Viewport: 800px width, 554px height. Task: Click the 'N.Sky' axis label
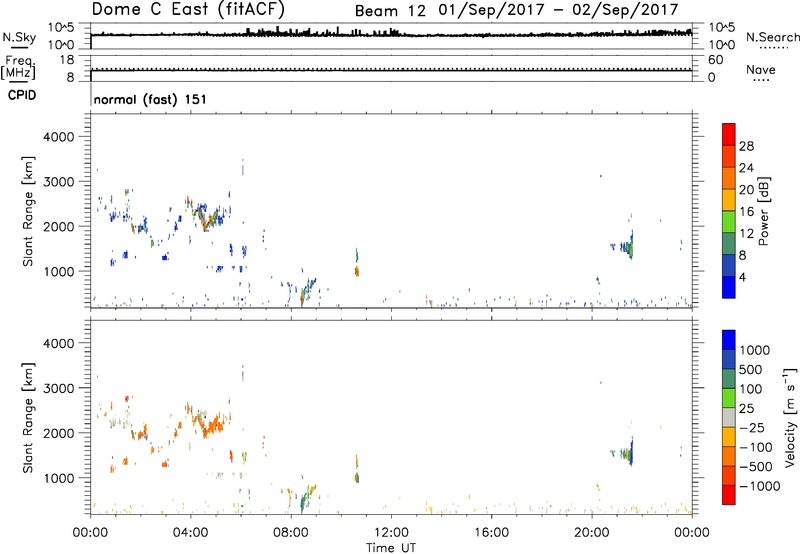pyautogui.click(x=19, y=37)
